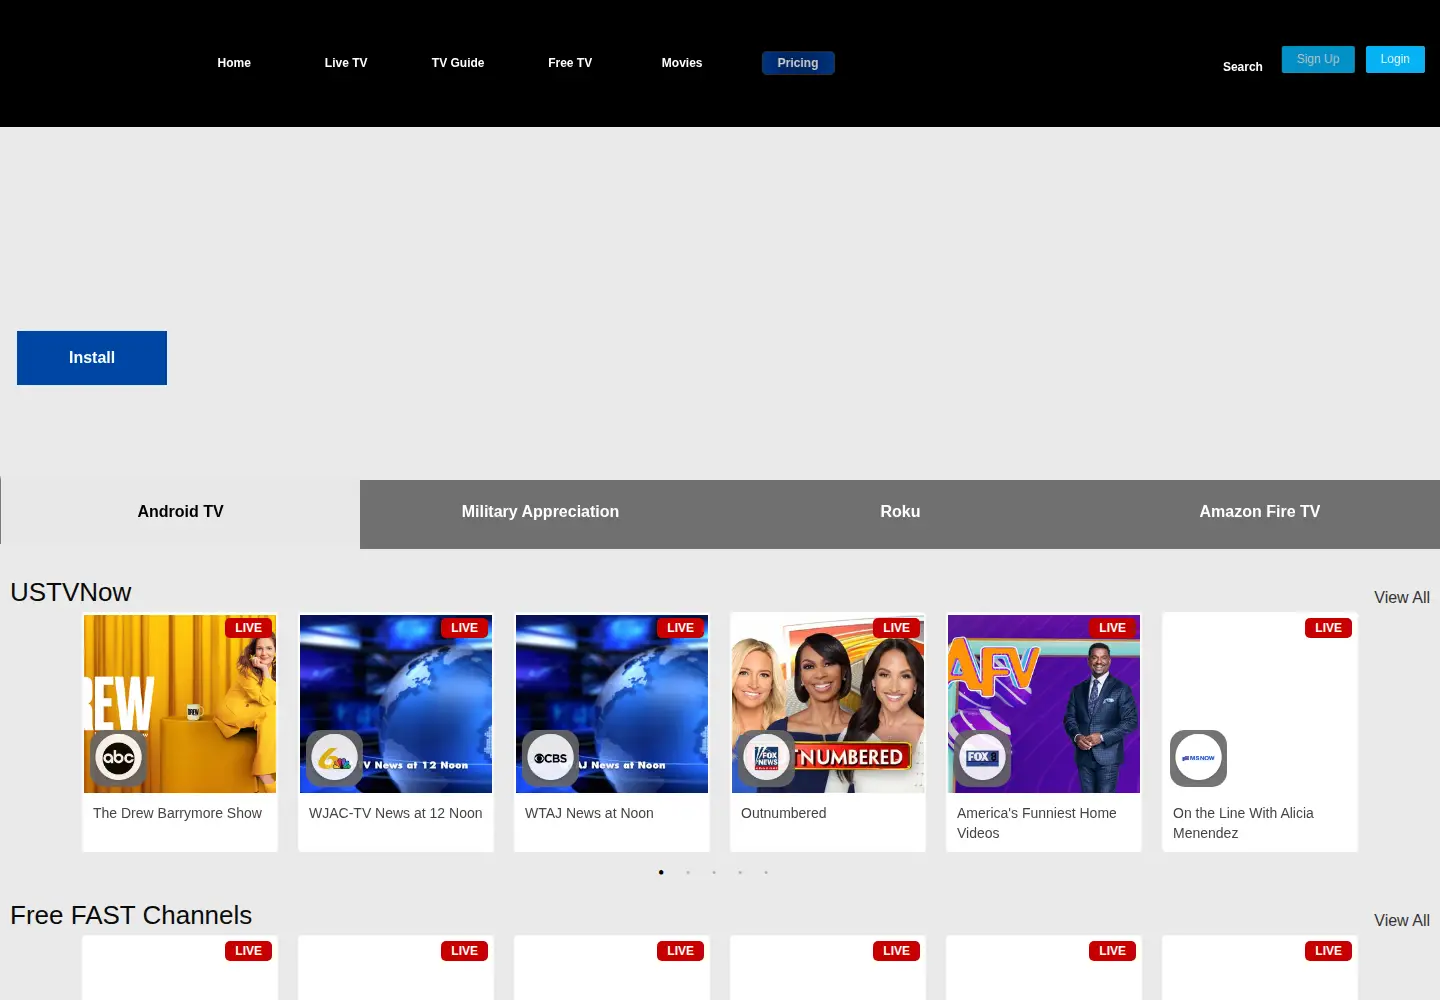Open the Free TV section
The width and height of the screenshot is (1440, 1000).
[570, 63]
